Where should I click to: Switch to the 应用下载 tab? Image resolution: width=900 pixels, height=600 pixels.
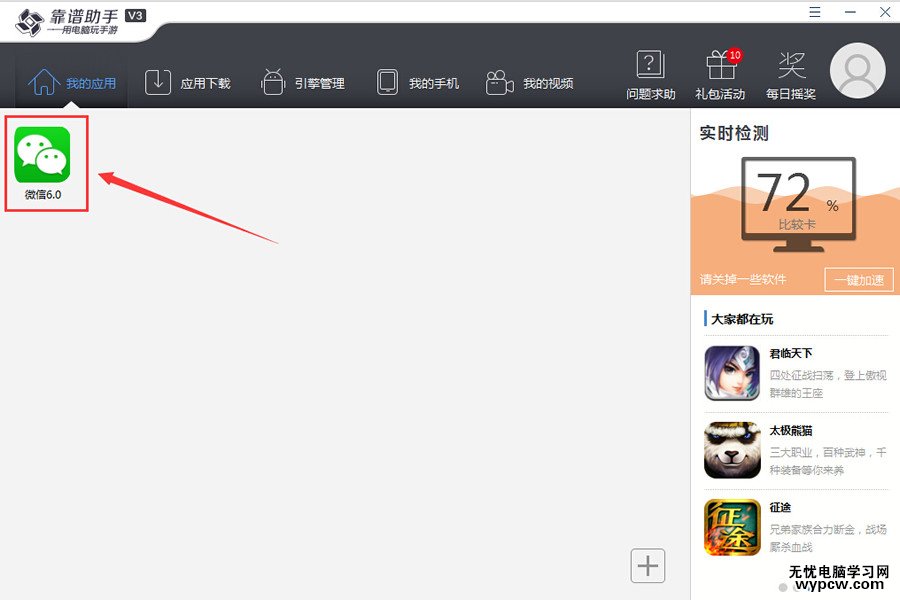click(187, 83)
